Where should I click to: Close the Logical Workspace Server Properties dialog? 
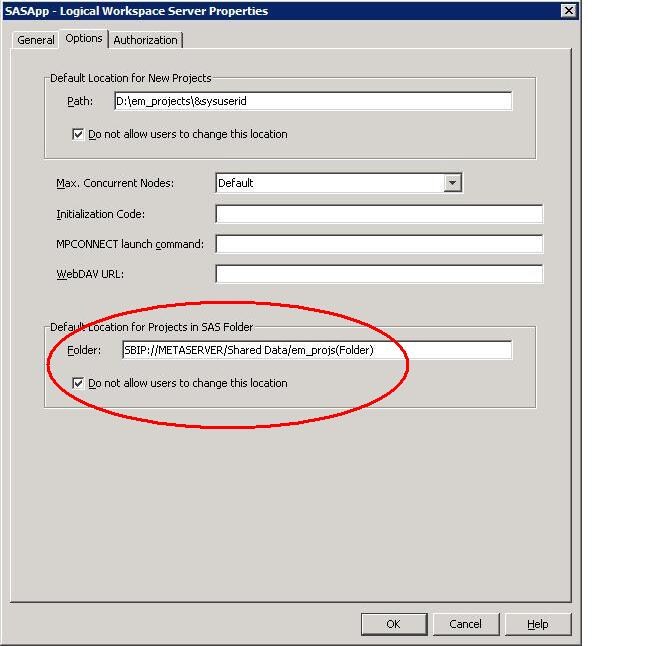(569, 11)
